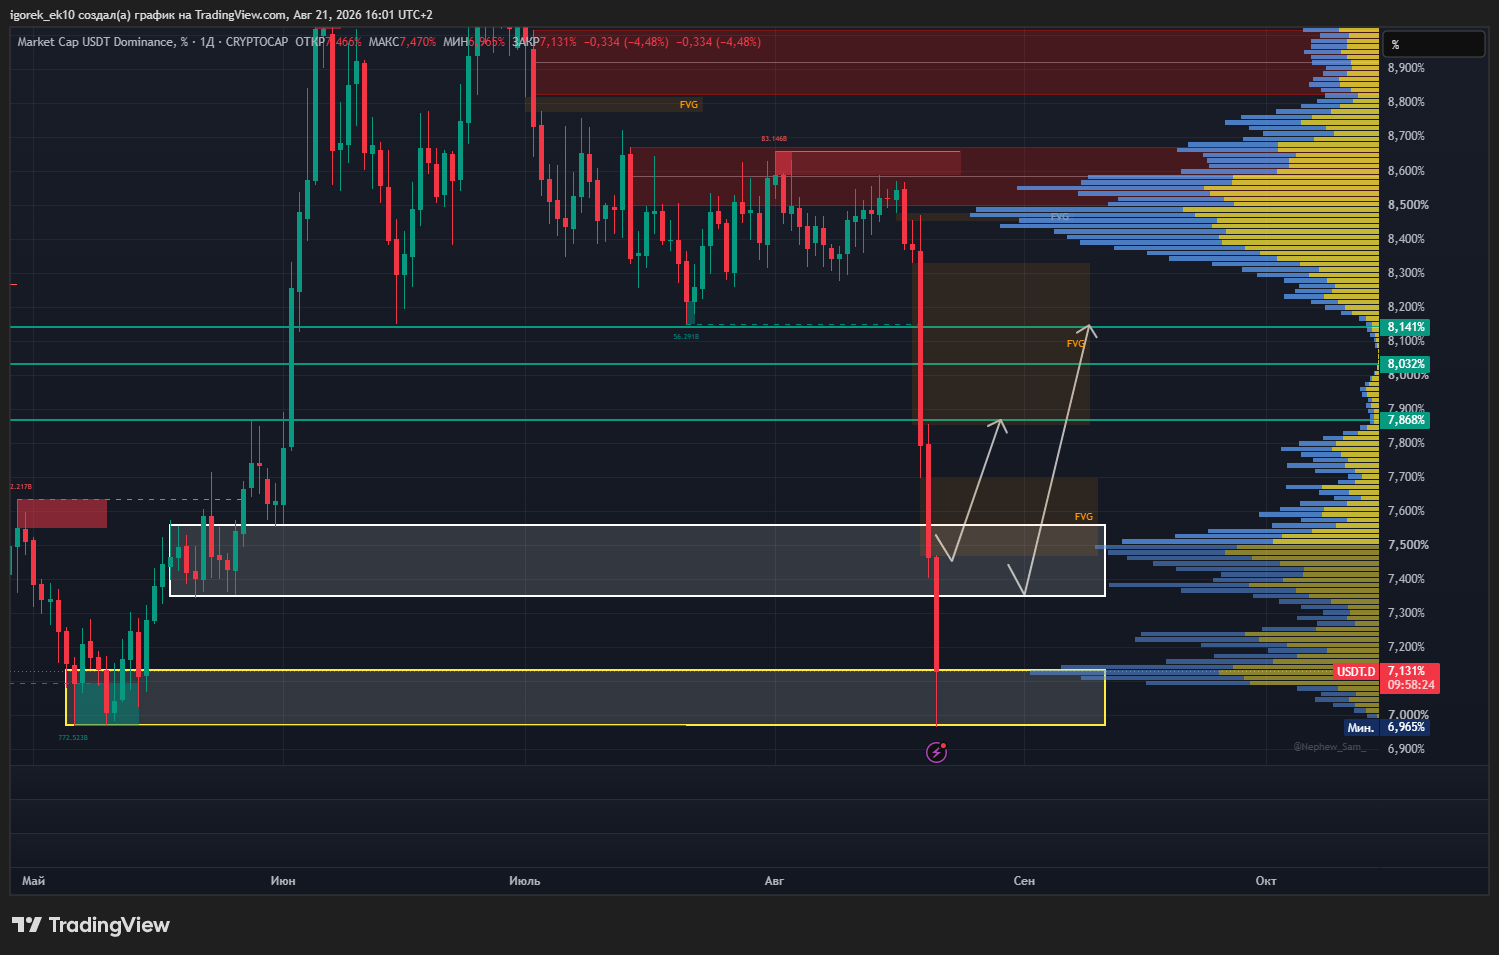Screen dimensions: 1499x955
Task: Click the 772.523B volume label
Action: (73, 737)
